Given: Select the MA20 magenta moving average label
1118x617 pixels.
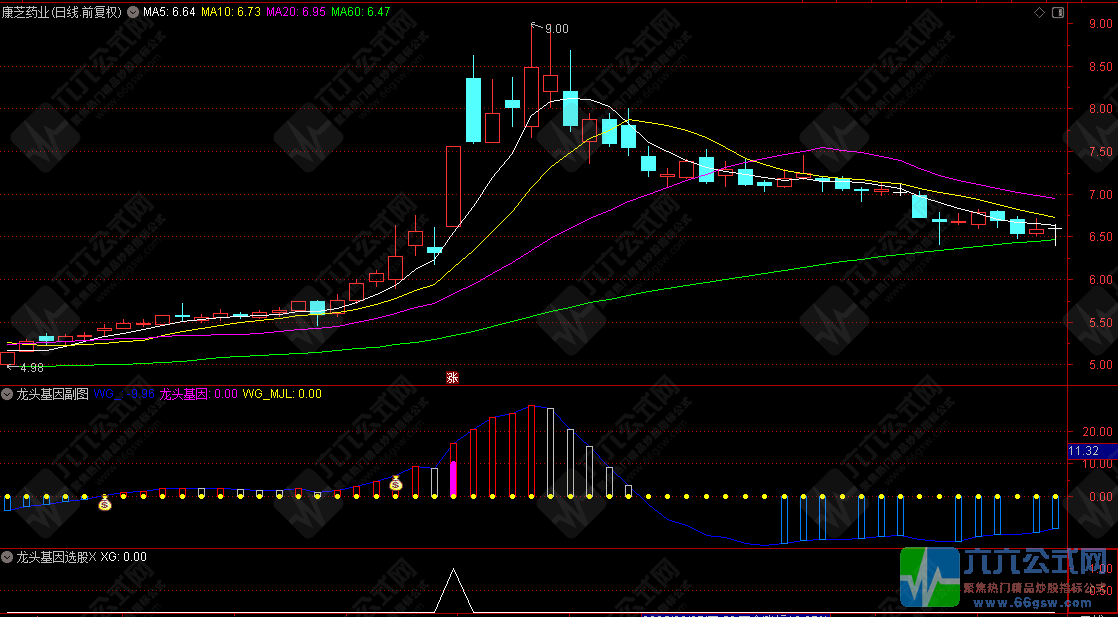Looking at the screenshot, I should pyautogui.click(x=296, y=13).
